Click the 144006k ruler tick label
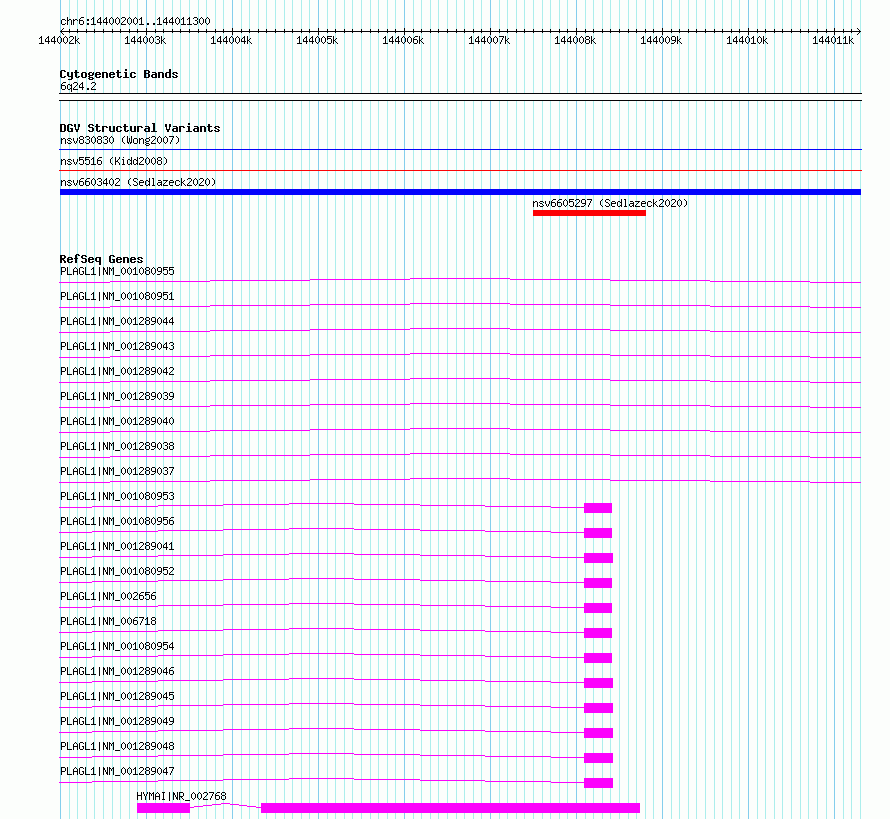 pos(403,40)
